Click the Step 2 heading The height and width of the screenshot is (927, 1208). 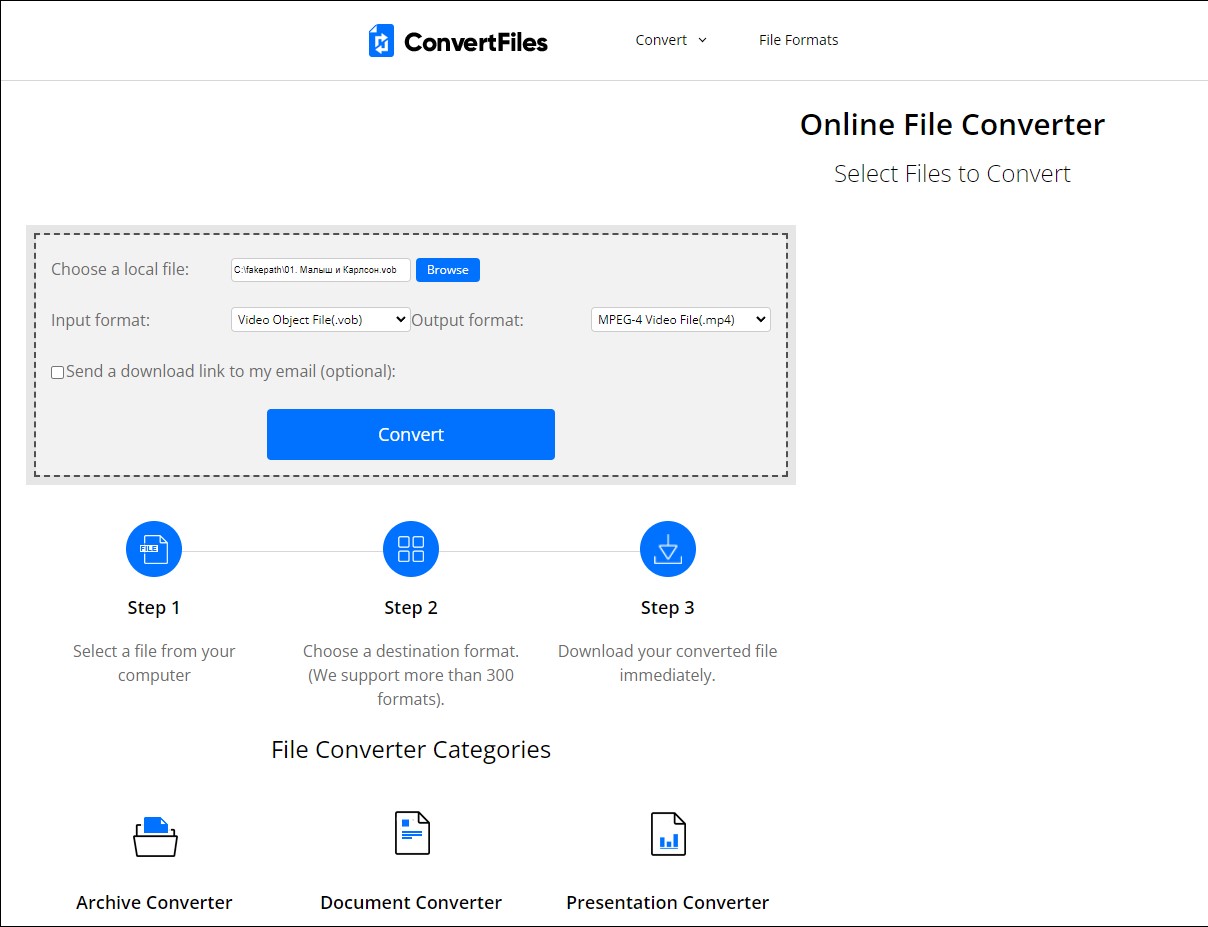pyautogui.click(x=411, y=608)
